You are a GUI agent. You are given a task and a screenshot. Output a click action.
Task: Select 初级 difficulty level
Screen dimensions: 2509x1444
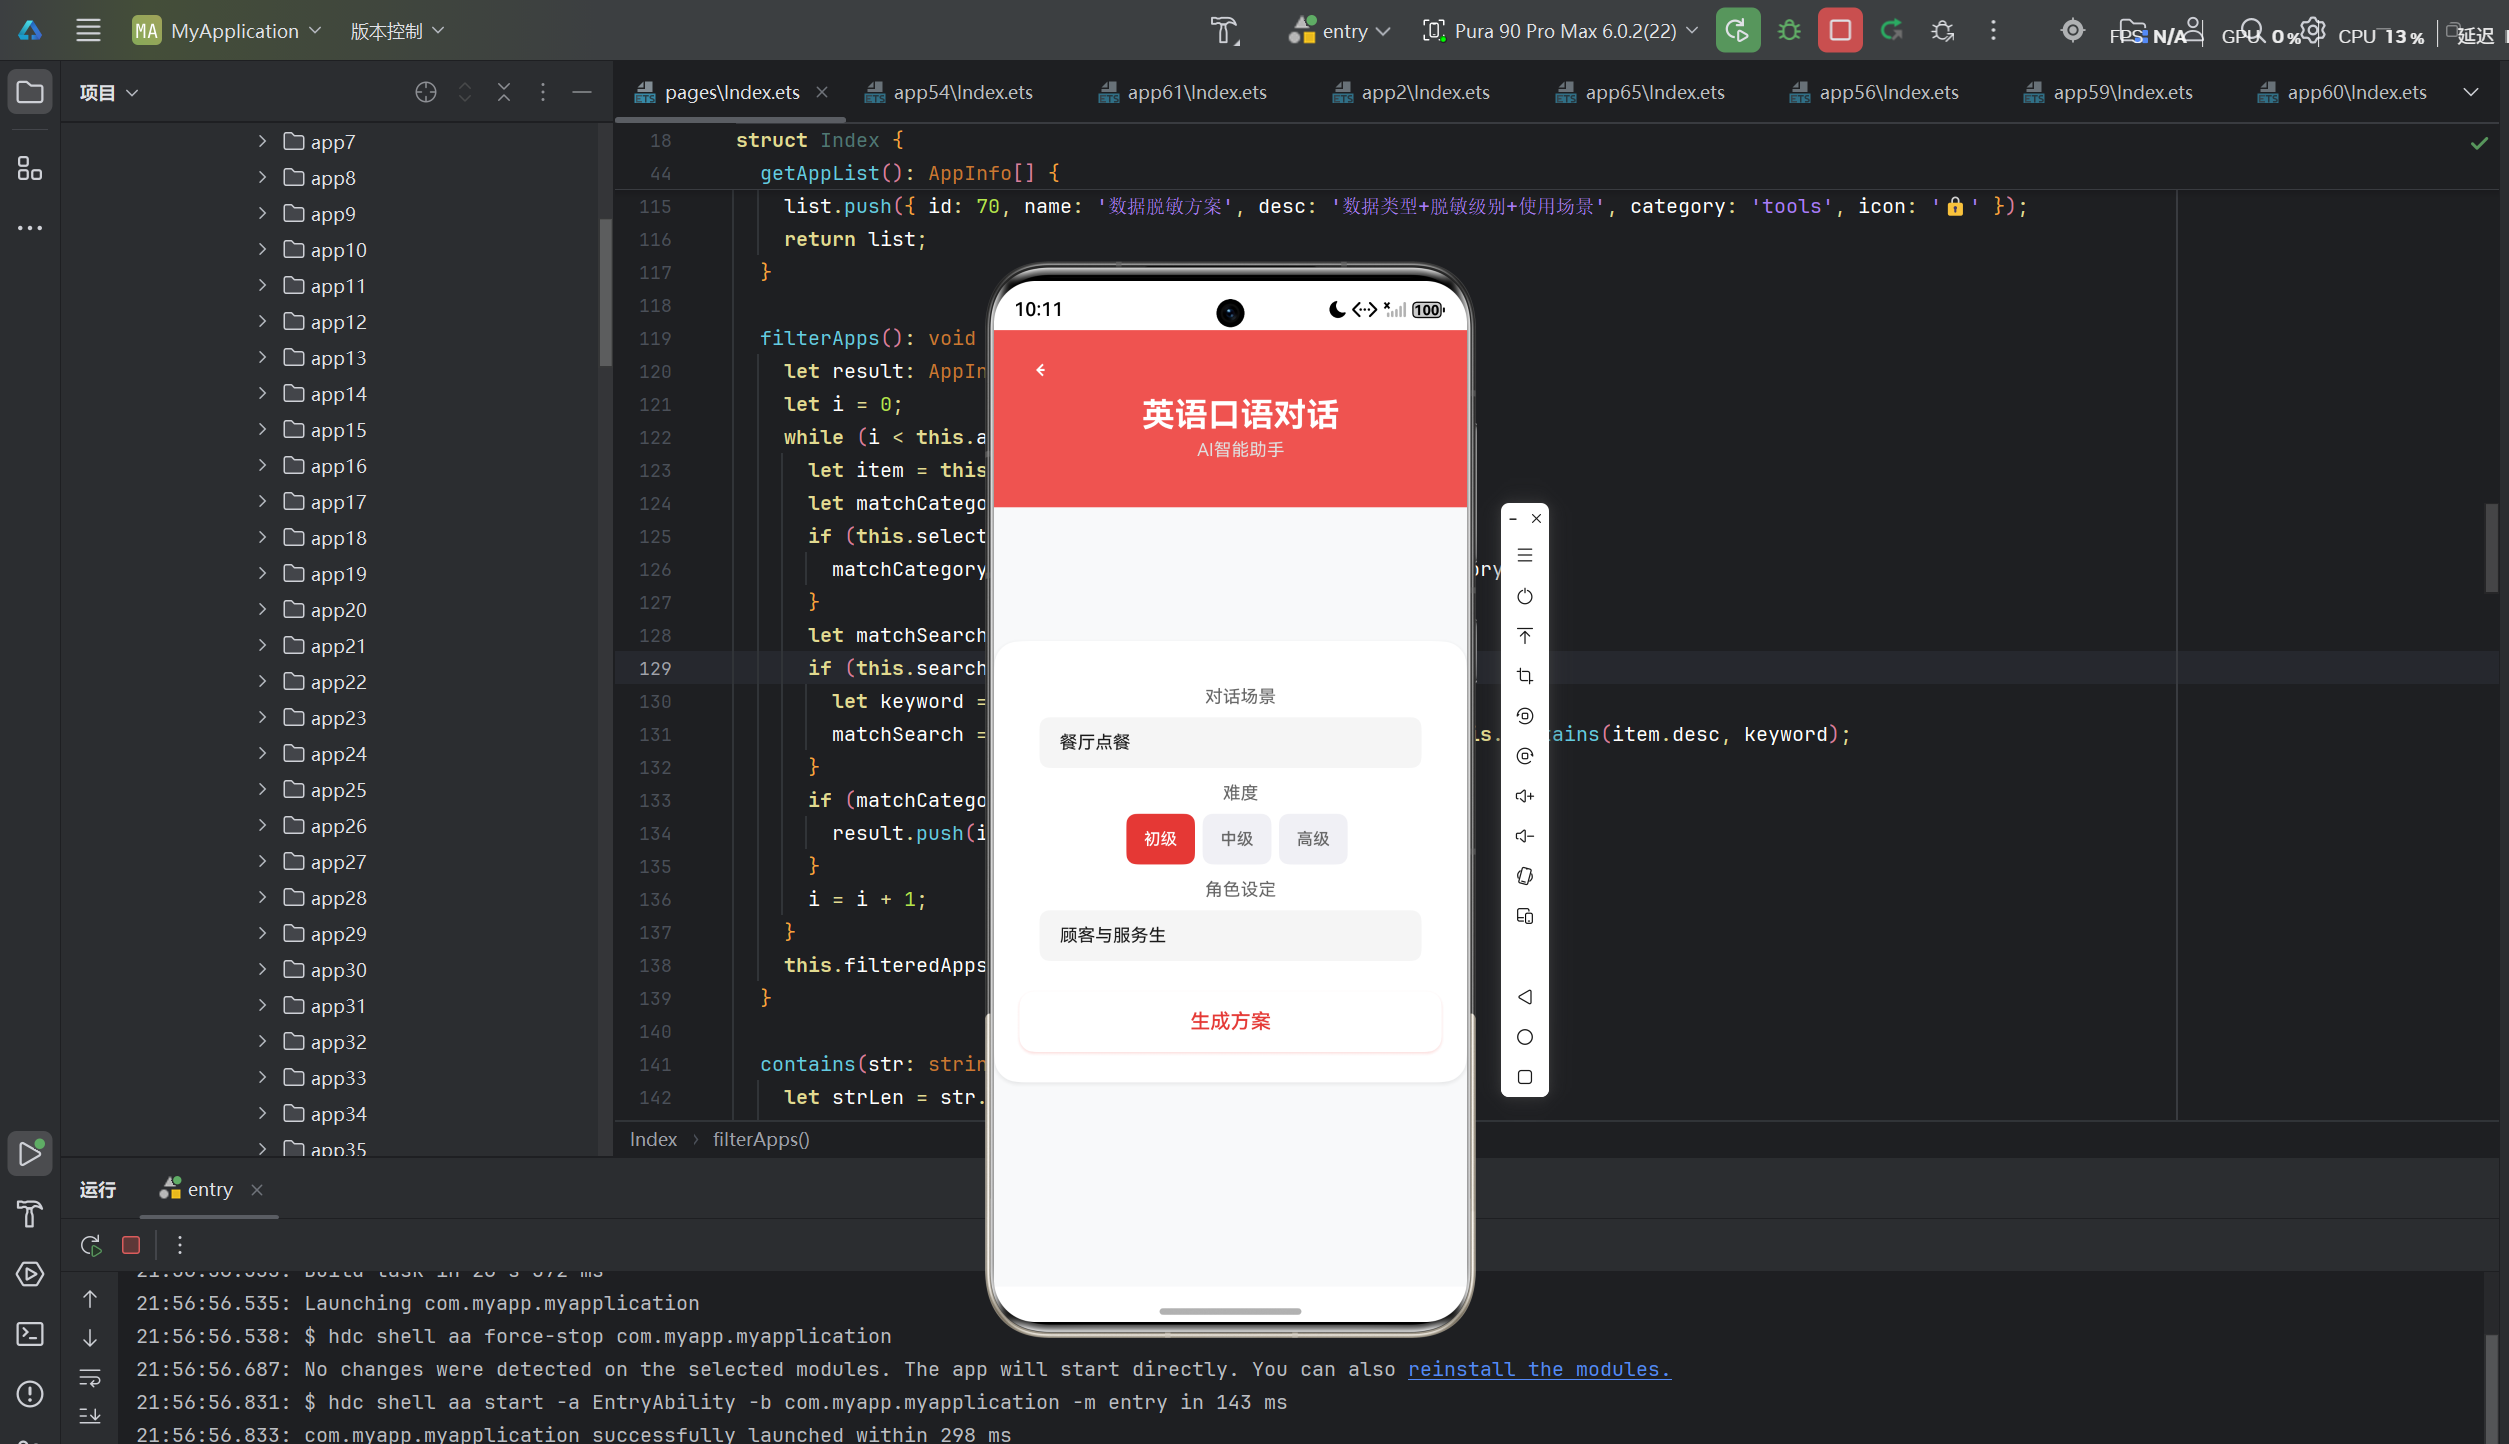pyautogui.click(x=1160, y=839)
